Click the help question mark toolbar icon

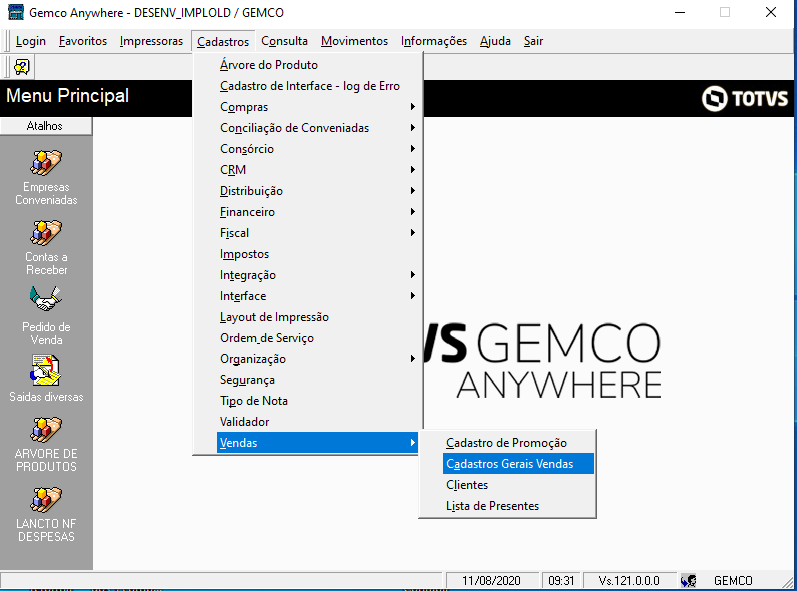click(x=22, y=67)
